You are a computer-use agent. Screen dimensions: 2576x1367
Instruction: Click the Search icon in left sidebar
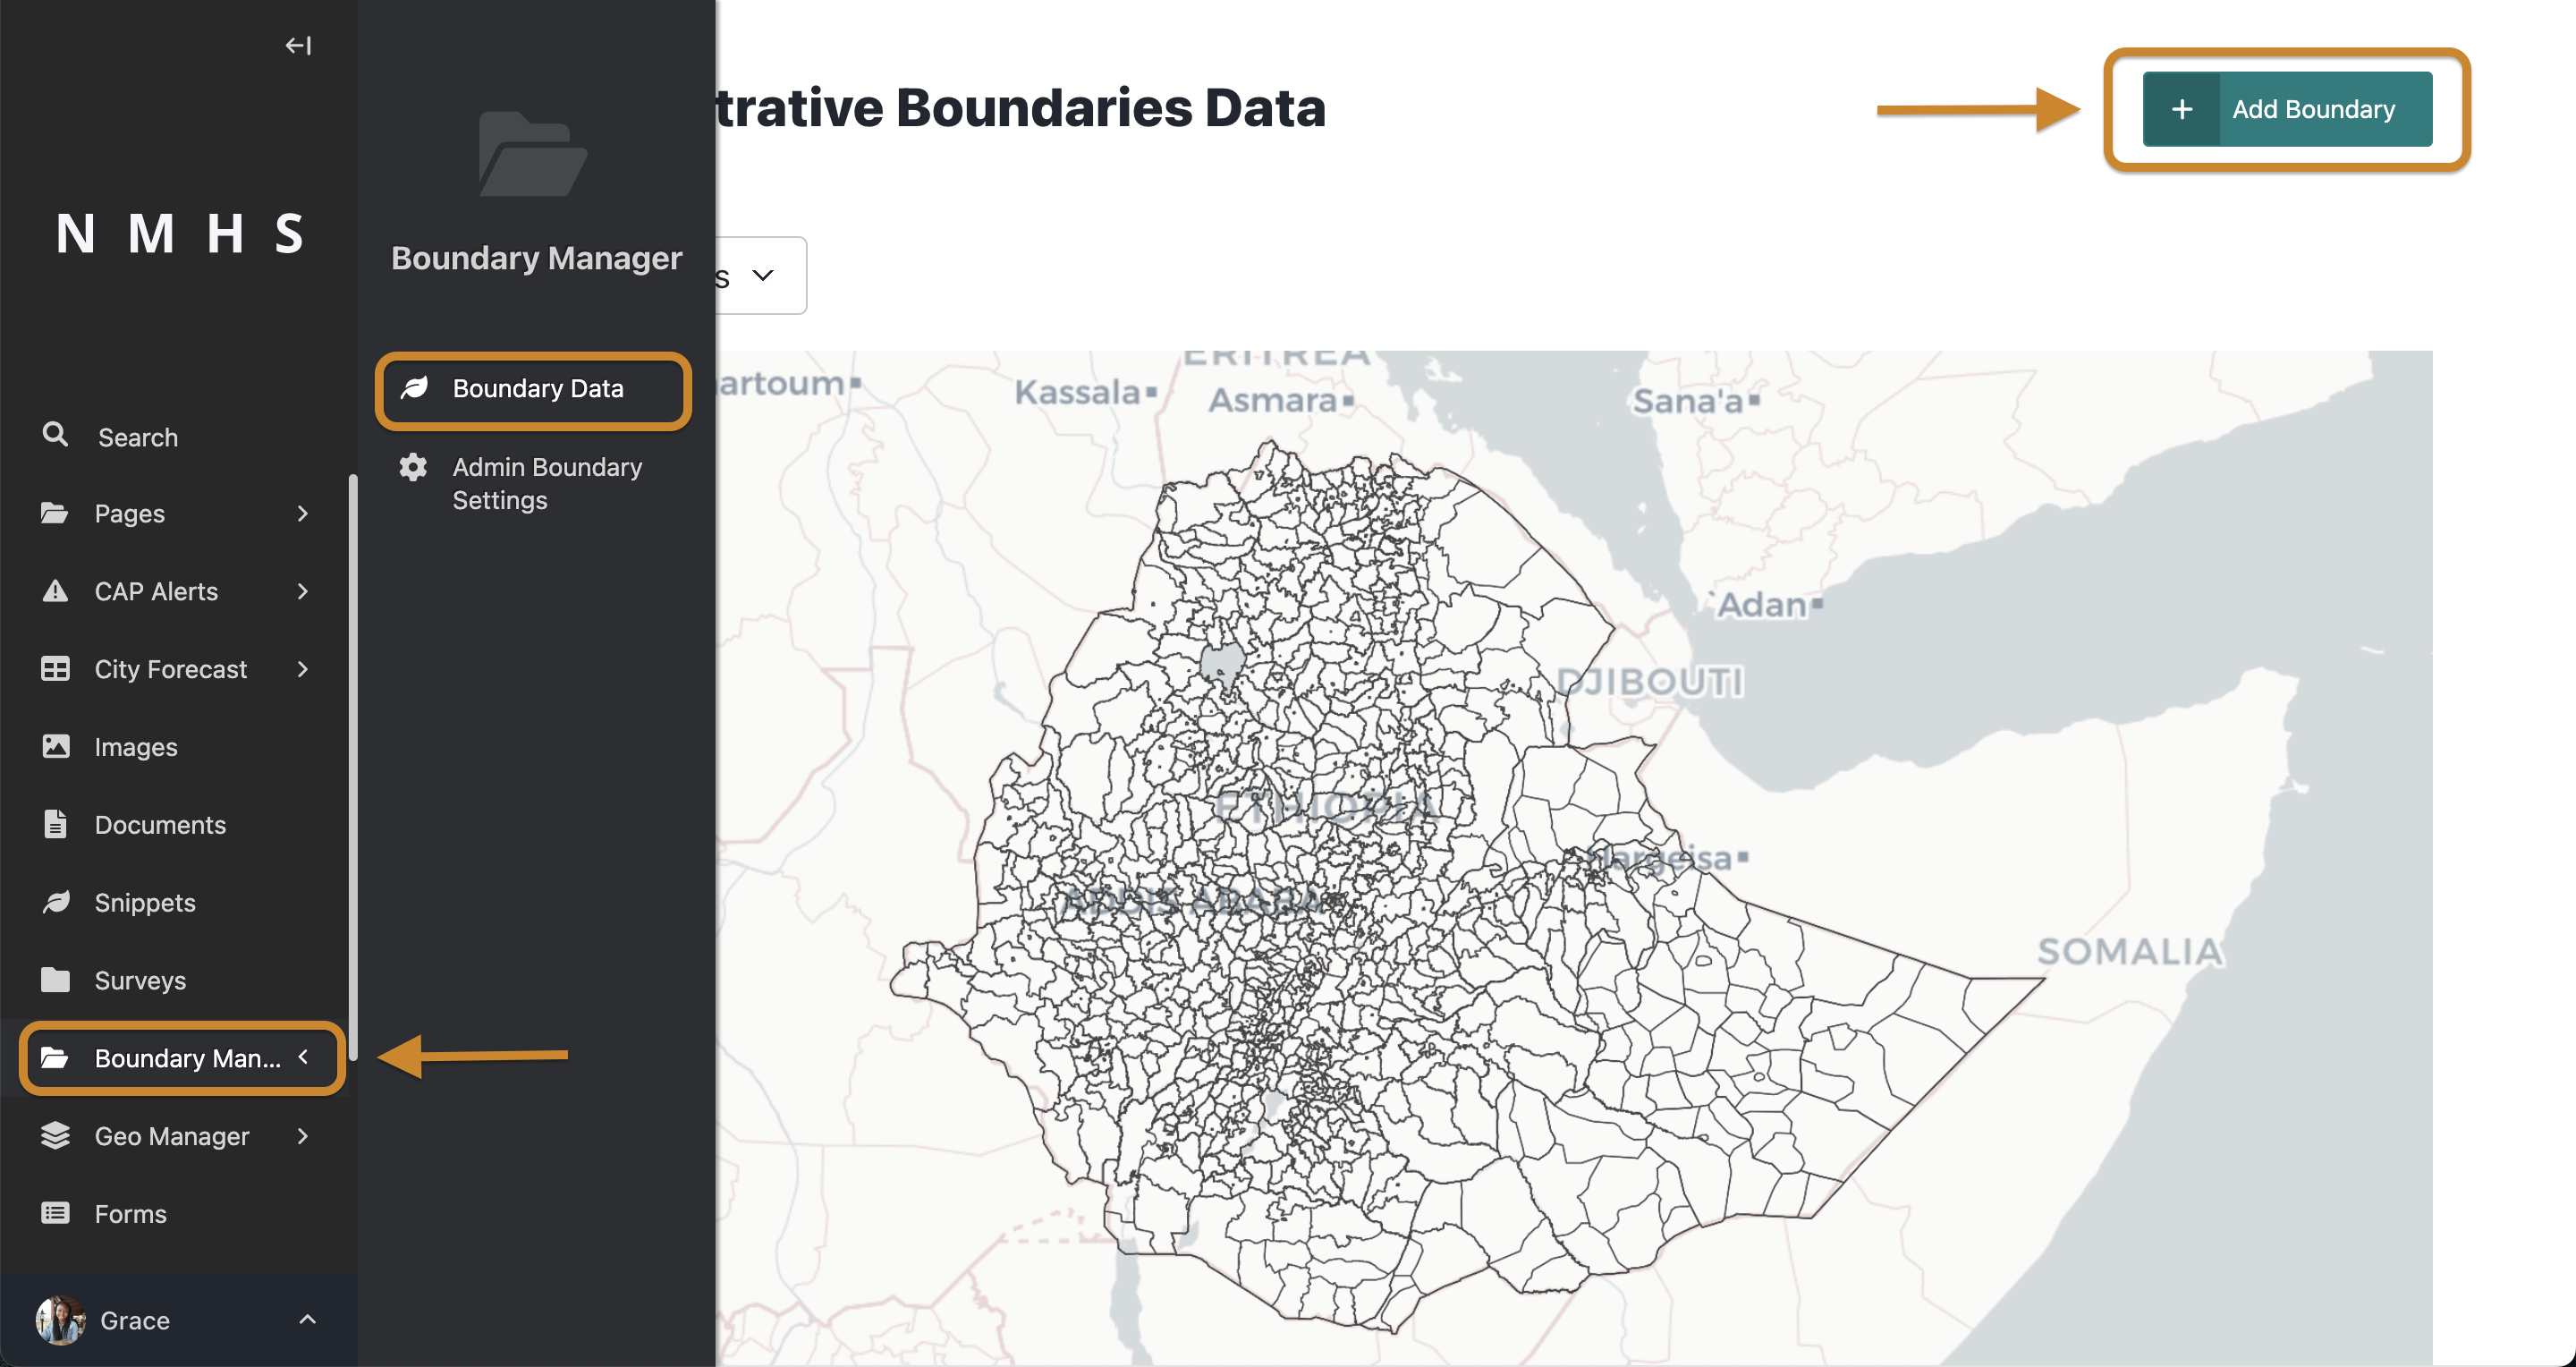[x=55, y=435]
